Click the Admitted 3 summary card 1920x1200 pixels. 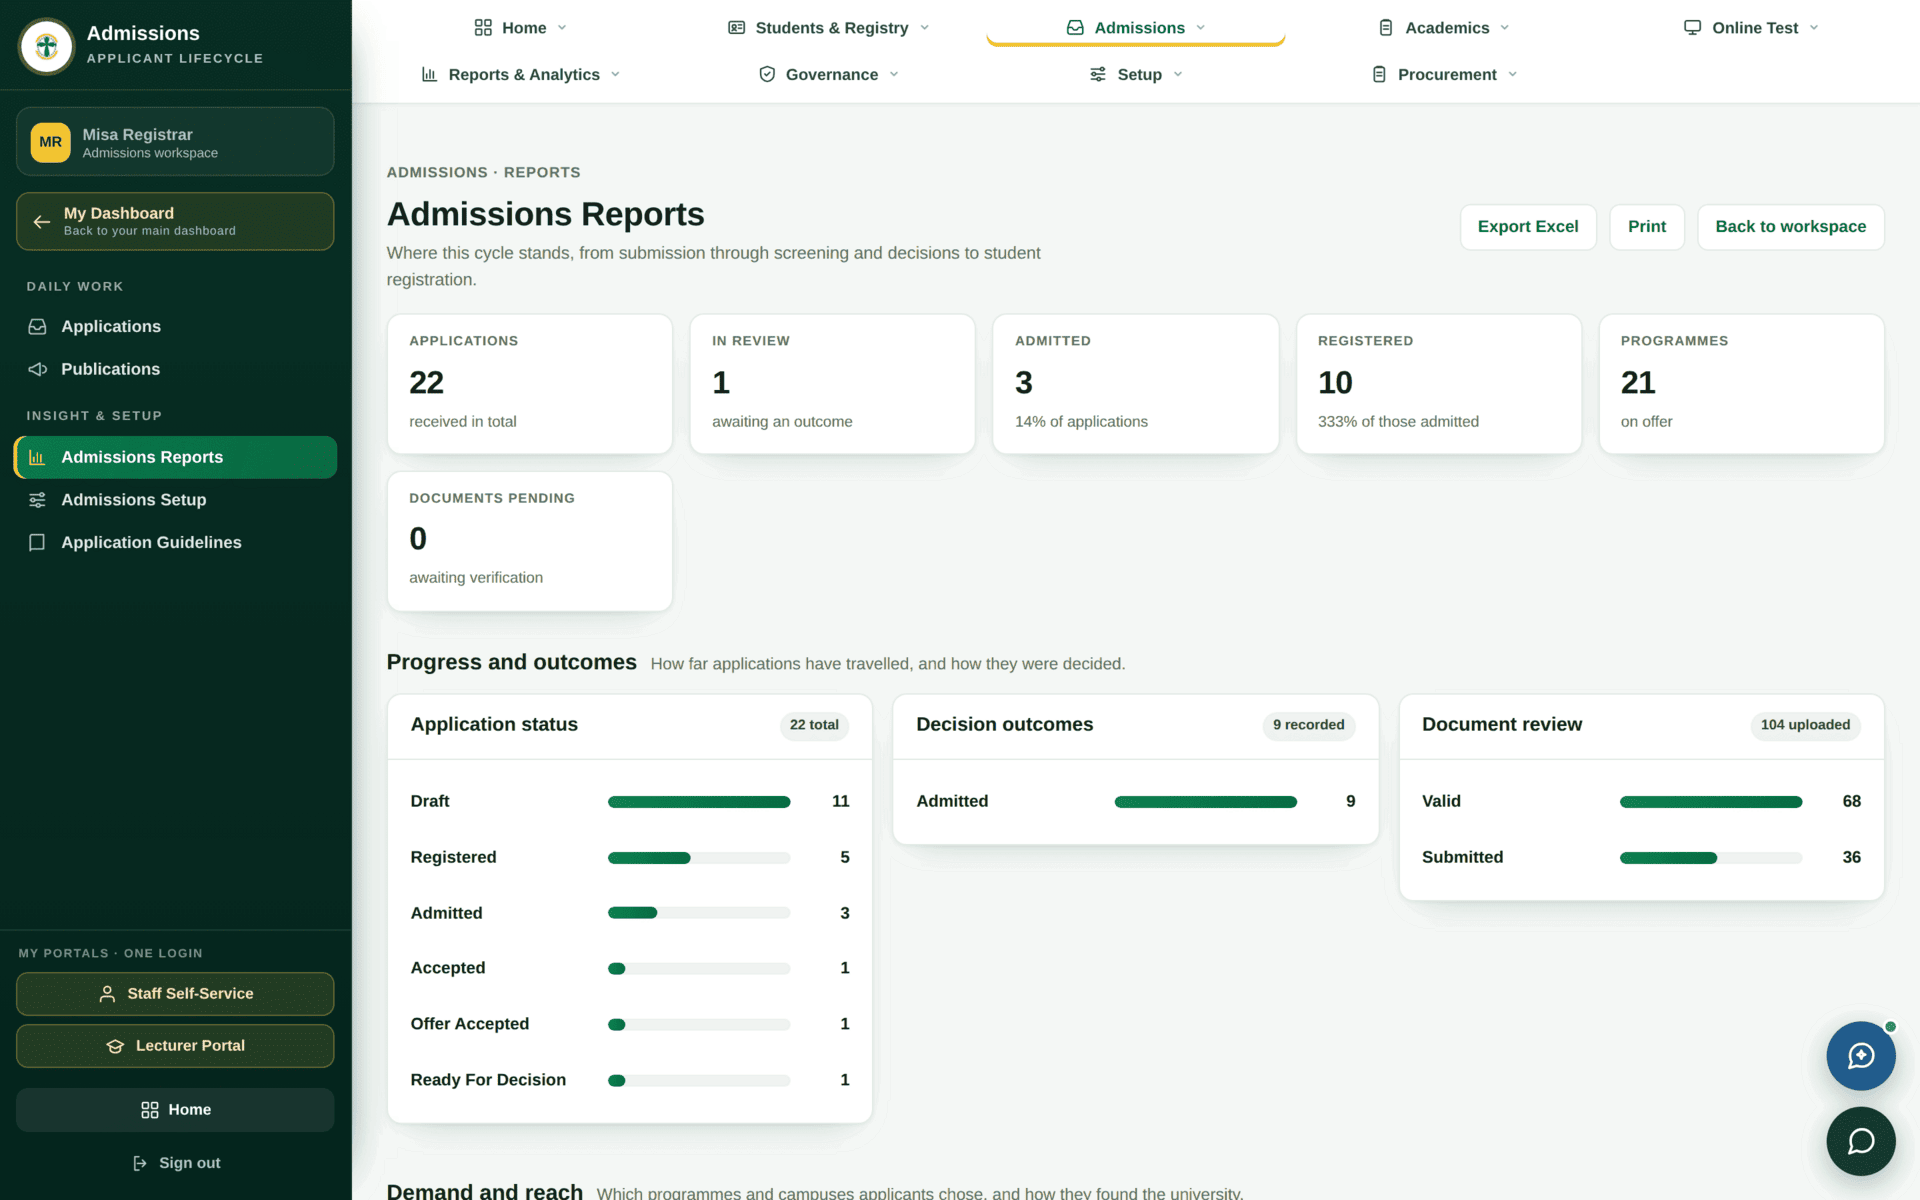click(1136, 384)
